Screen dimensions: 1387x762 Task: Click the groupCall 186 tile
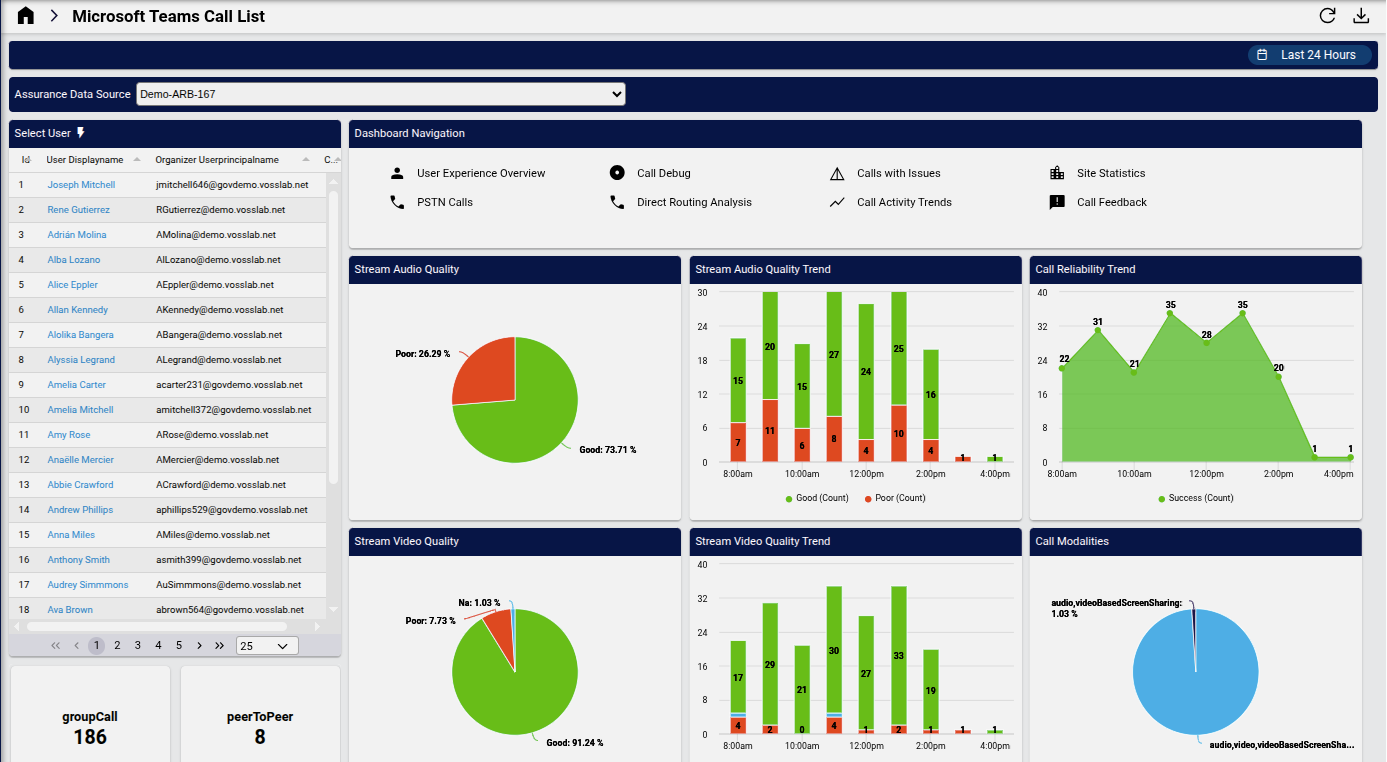pos(90,714)
